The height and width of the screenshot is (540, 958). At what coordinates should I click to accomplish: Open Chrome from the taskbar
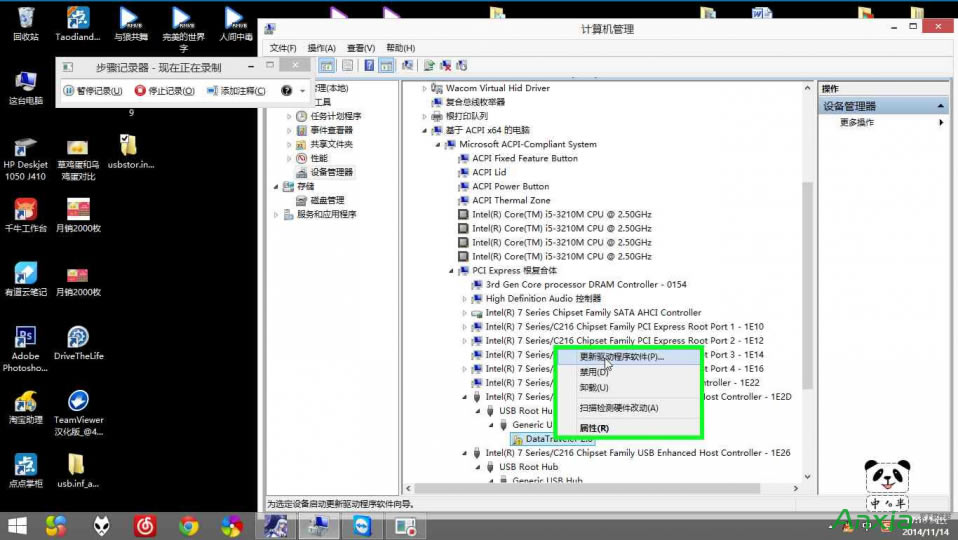tap(189, 526)
